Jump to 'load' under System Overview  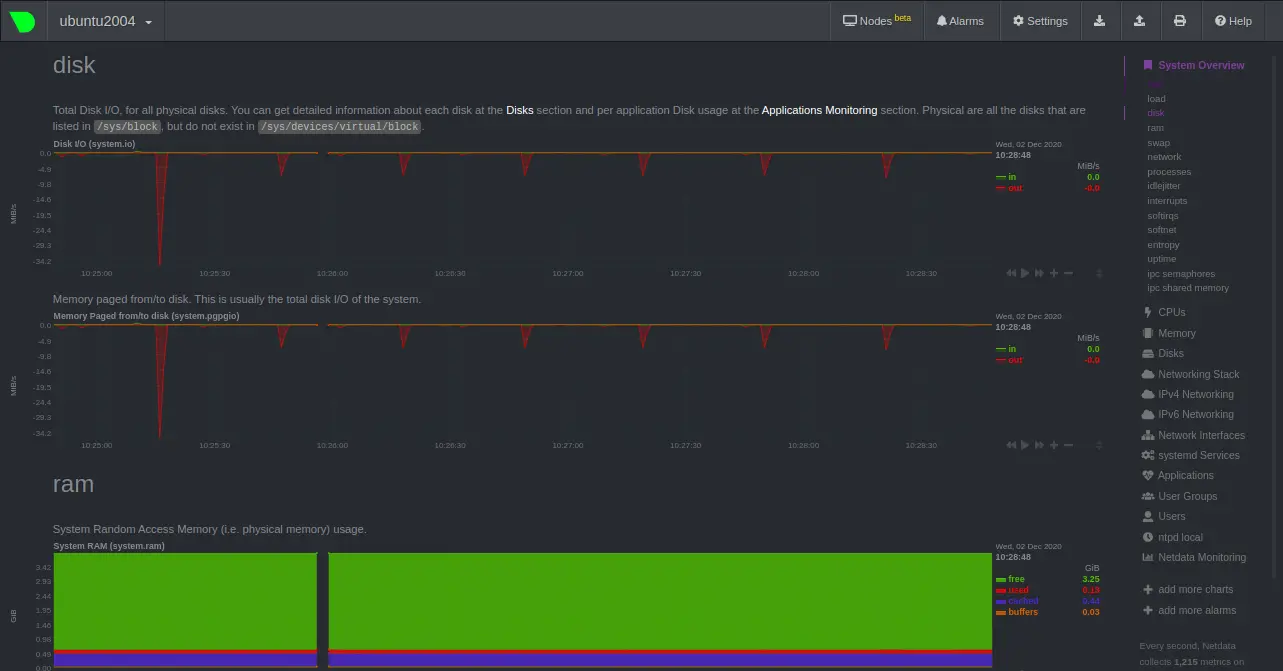coord(1156,99)
